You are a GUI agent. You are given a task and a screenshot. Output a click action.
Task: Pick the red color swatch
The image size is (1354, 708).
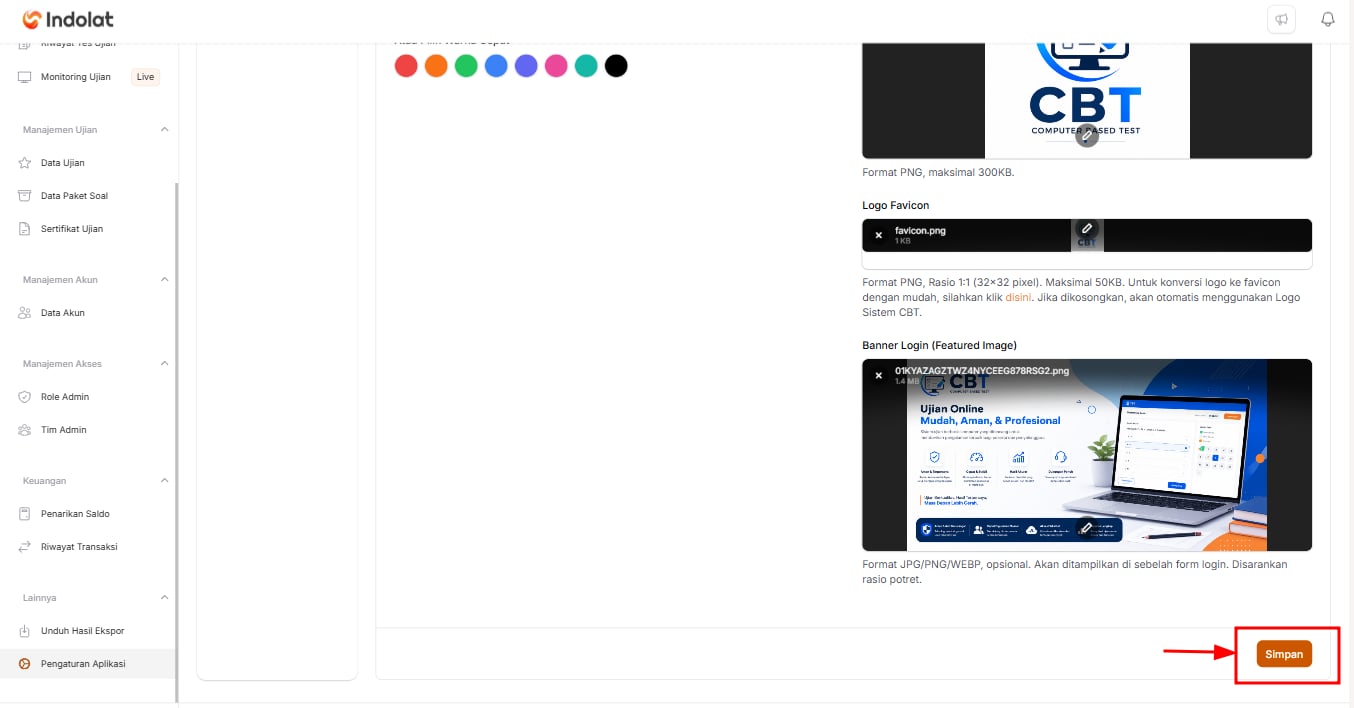(x=406, y=66)
